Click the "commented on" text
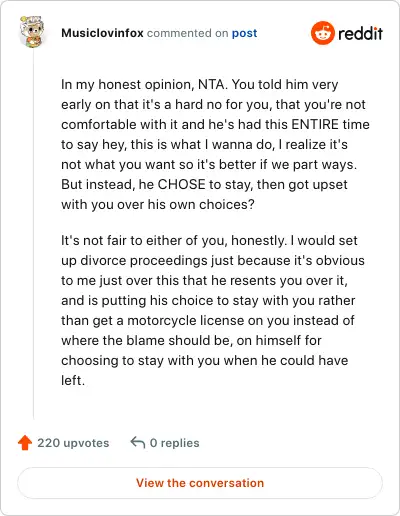Image resolution: width=400 pixels, height=516 pixels. pyautogui.click(x=187, y=33)
